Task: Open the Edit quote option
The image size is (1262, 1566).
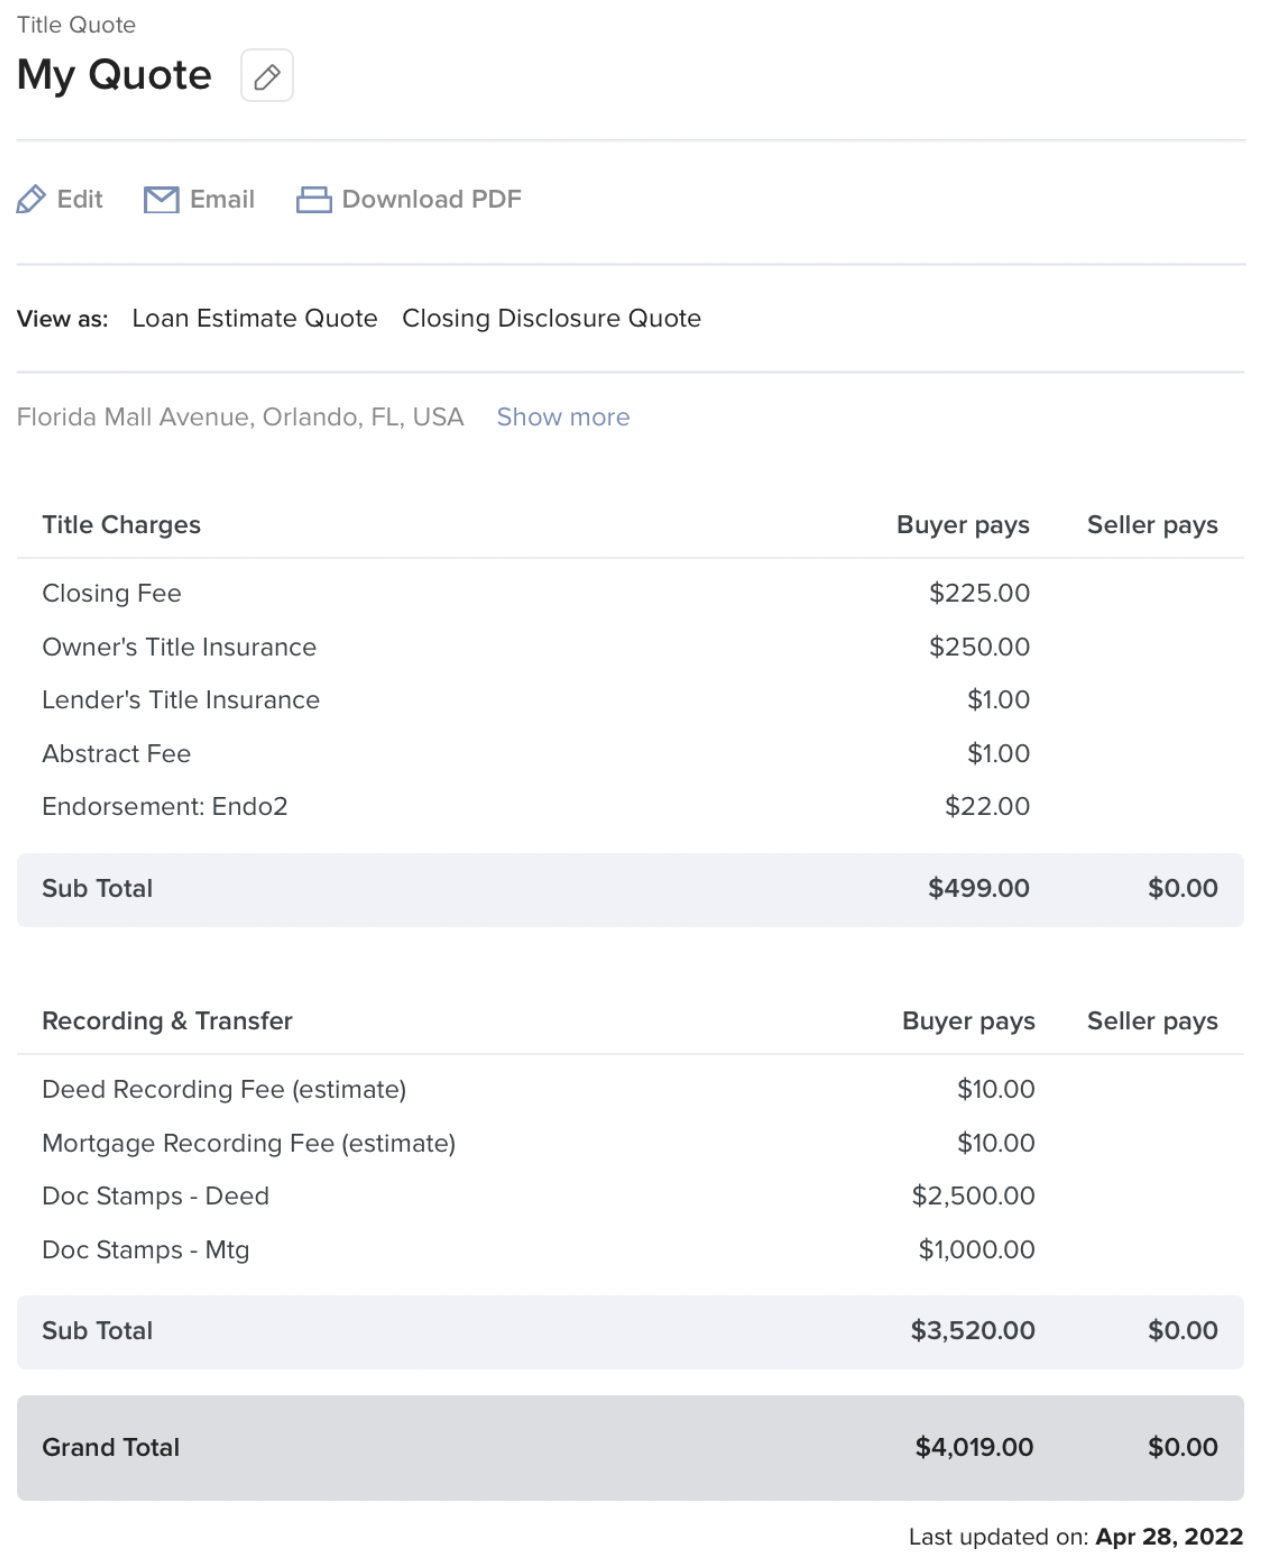Action: coord(79,199)
